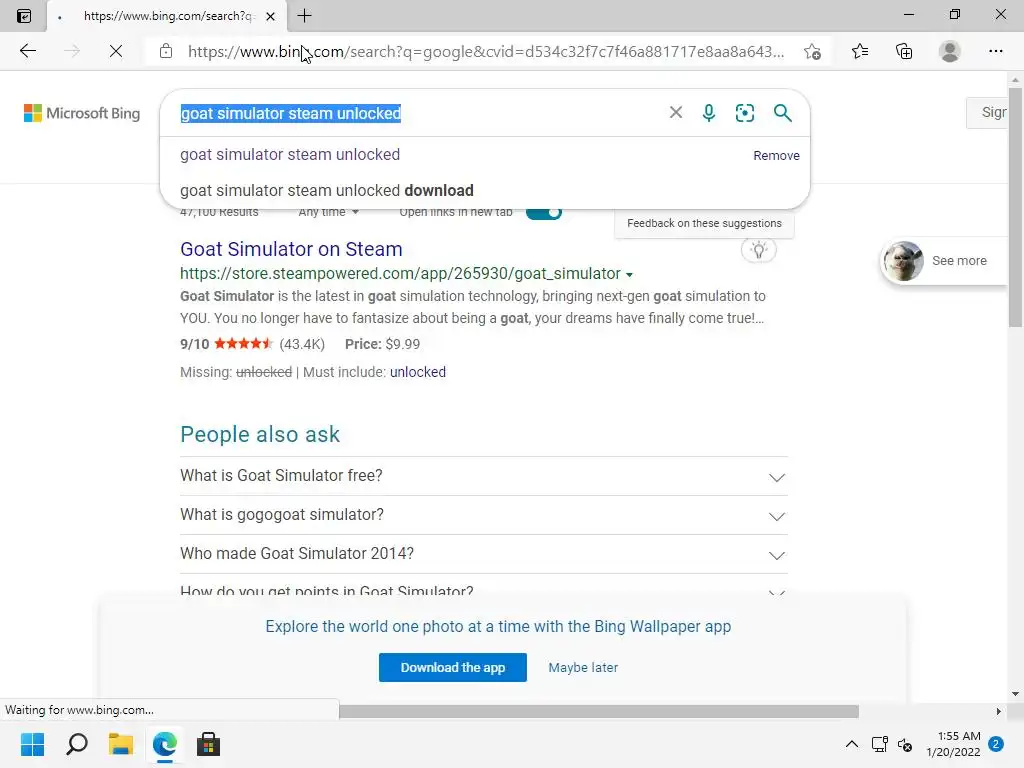Open the Favorites list icon
This screenshot has width=1024, height=768.
point(860,51)
